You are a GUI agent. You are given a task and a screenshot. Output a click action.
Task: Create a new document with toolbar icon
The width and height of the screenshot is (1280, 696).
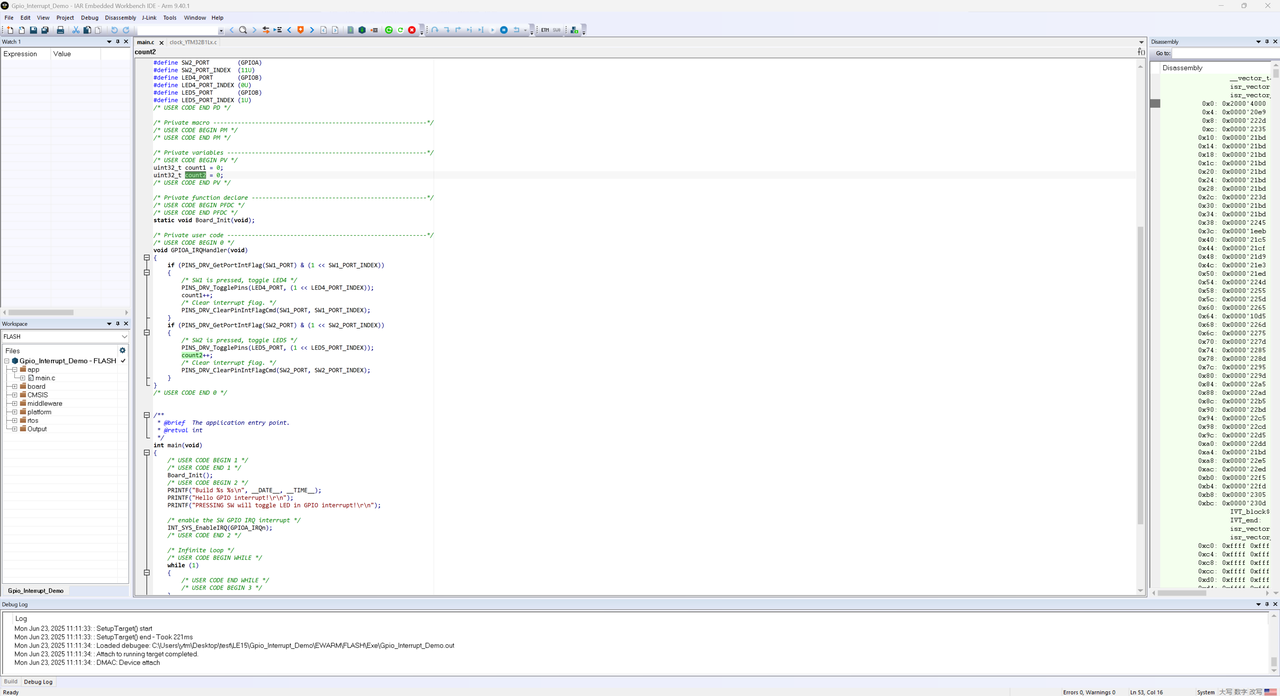[10, 30]
